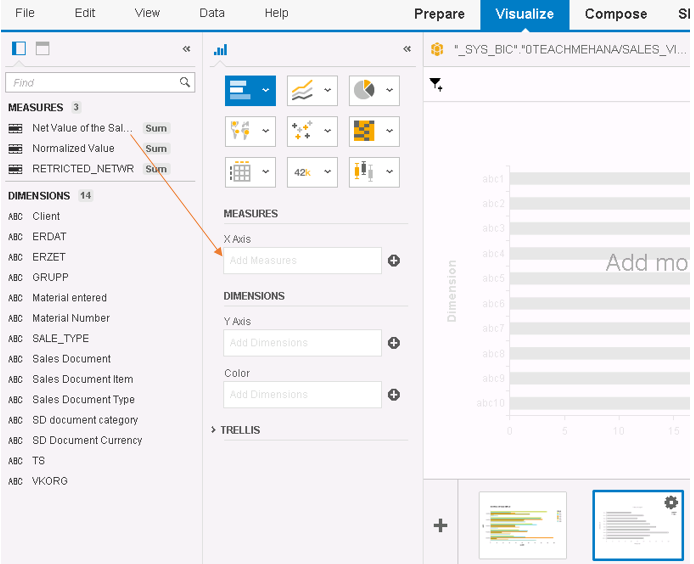Open the first colored bar chart thumbnail
The height and width of the screenshot is (564, 694).
[x=523, y=525]
